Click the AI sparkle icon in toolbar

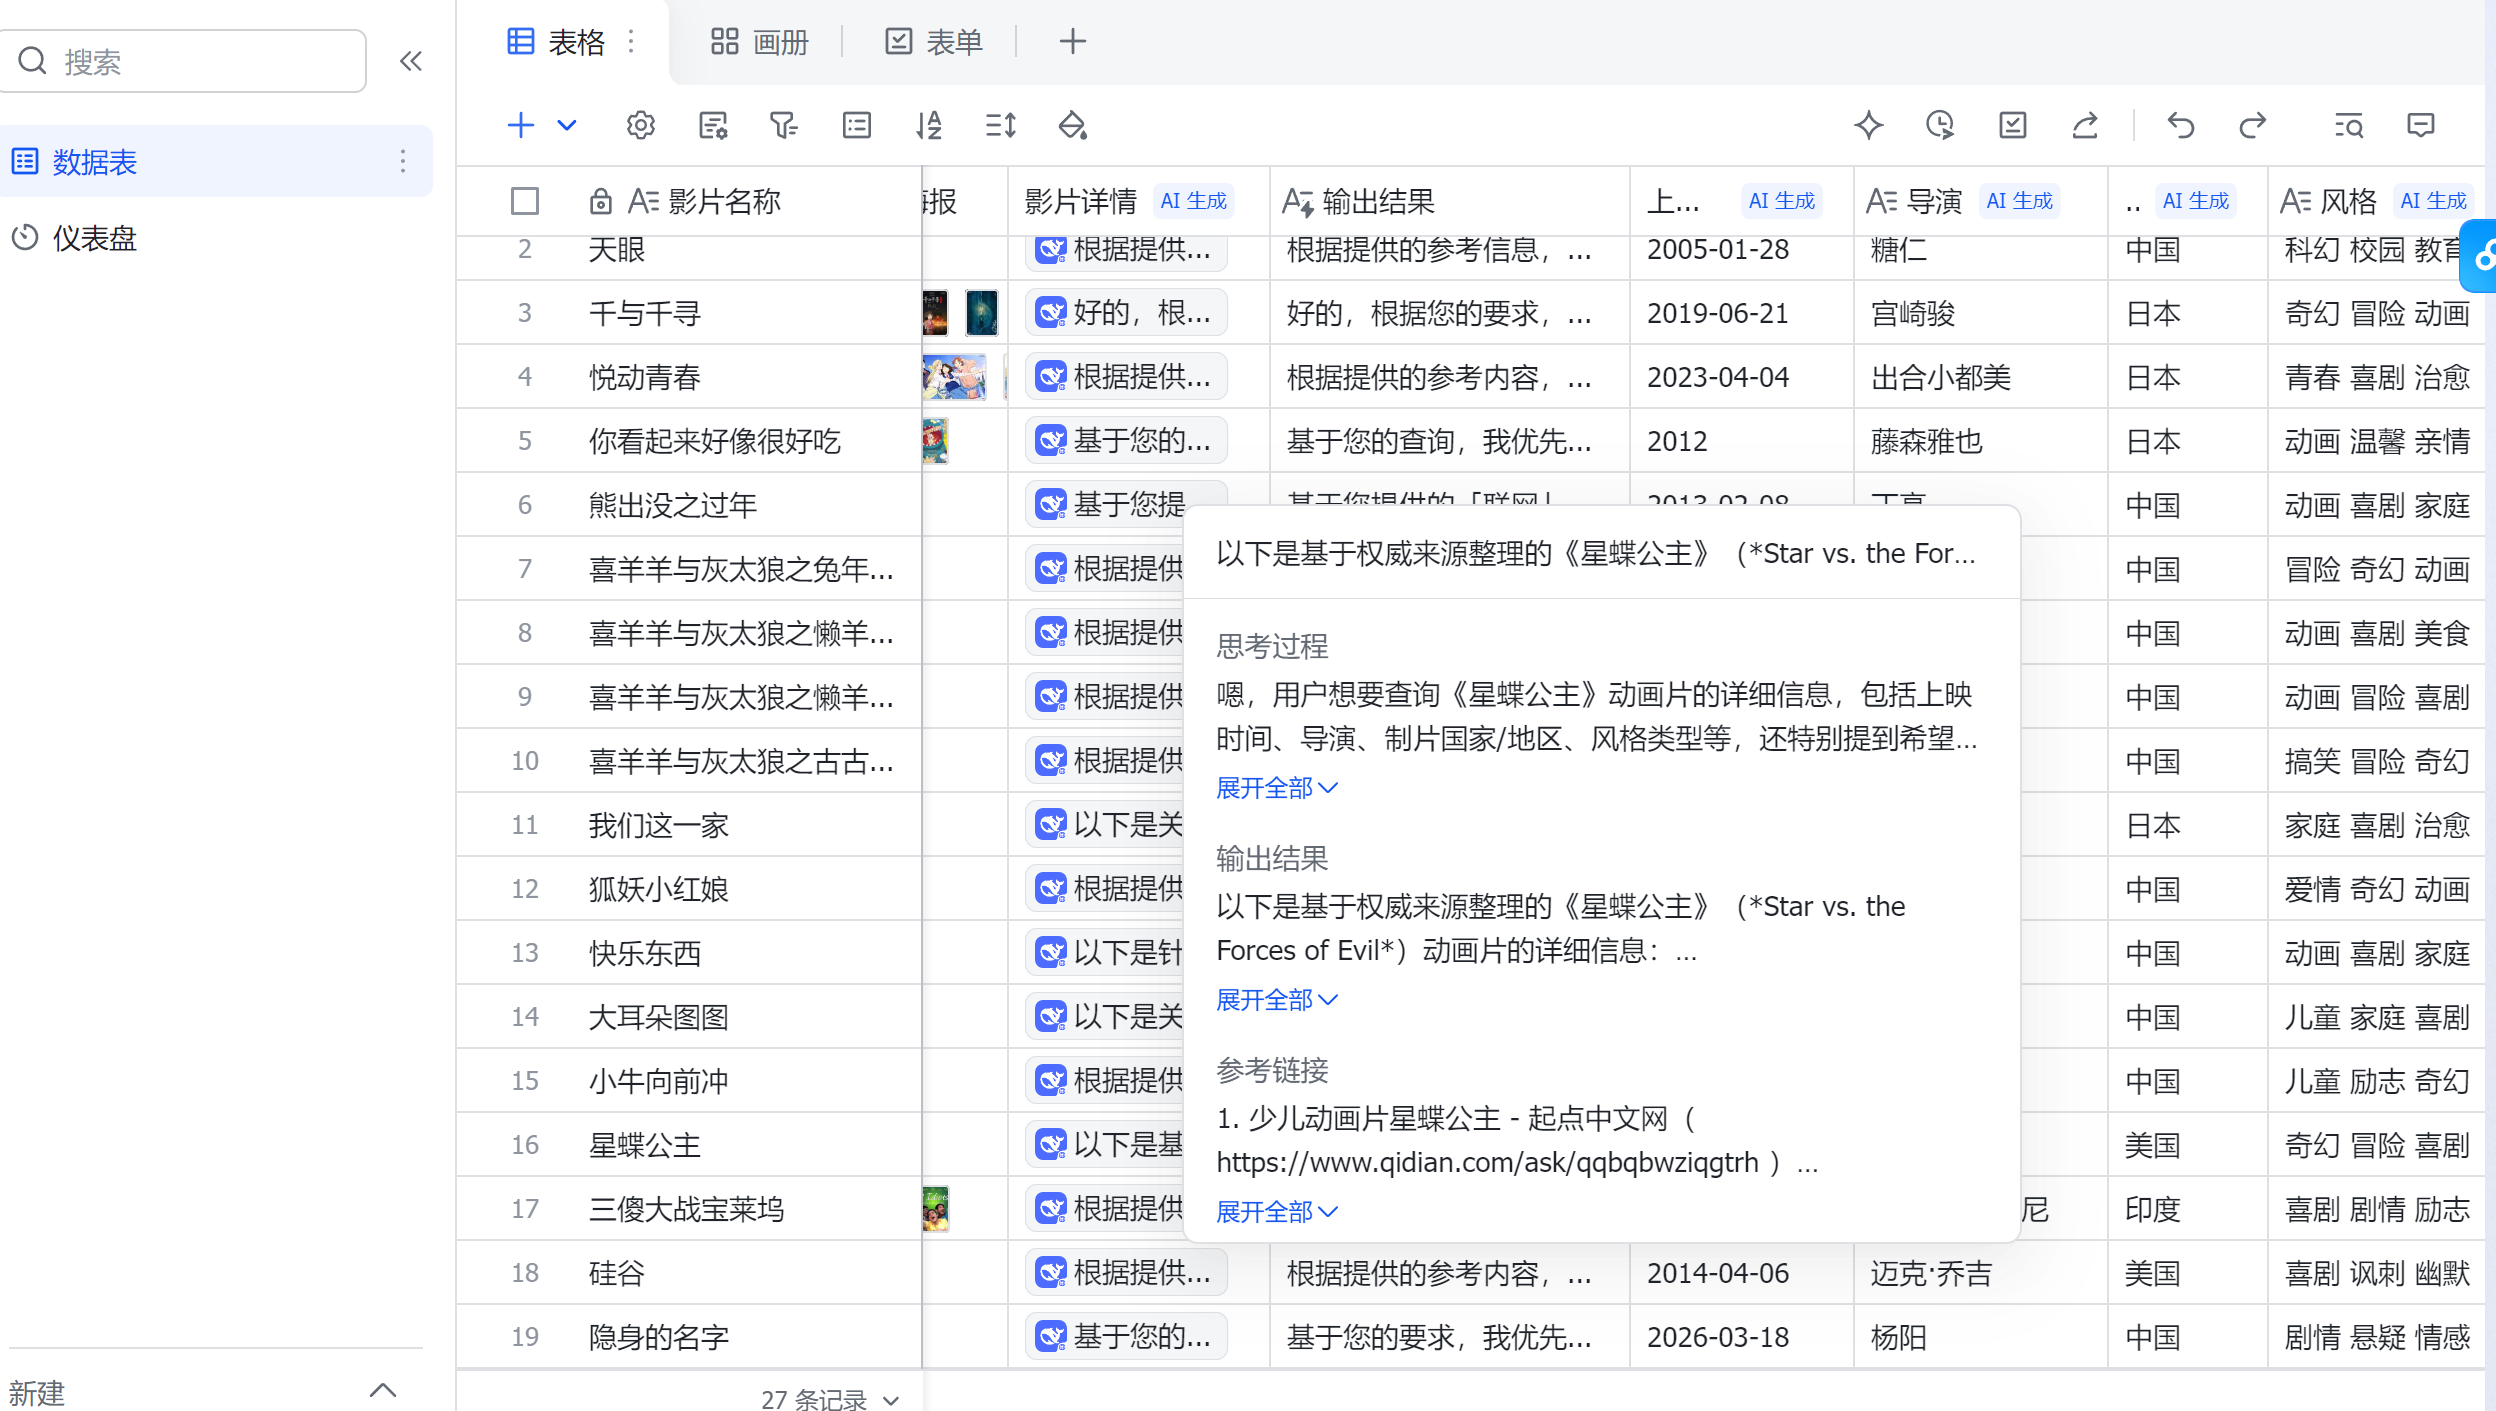tap(1868, 126)
